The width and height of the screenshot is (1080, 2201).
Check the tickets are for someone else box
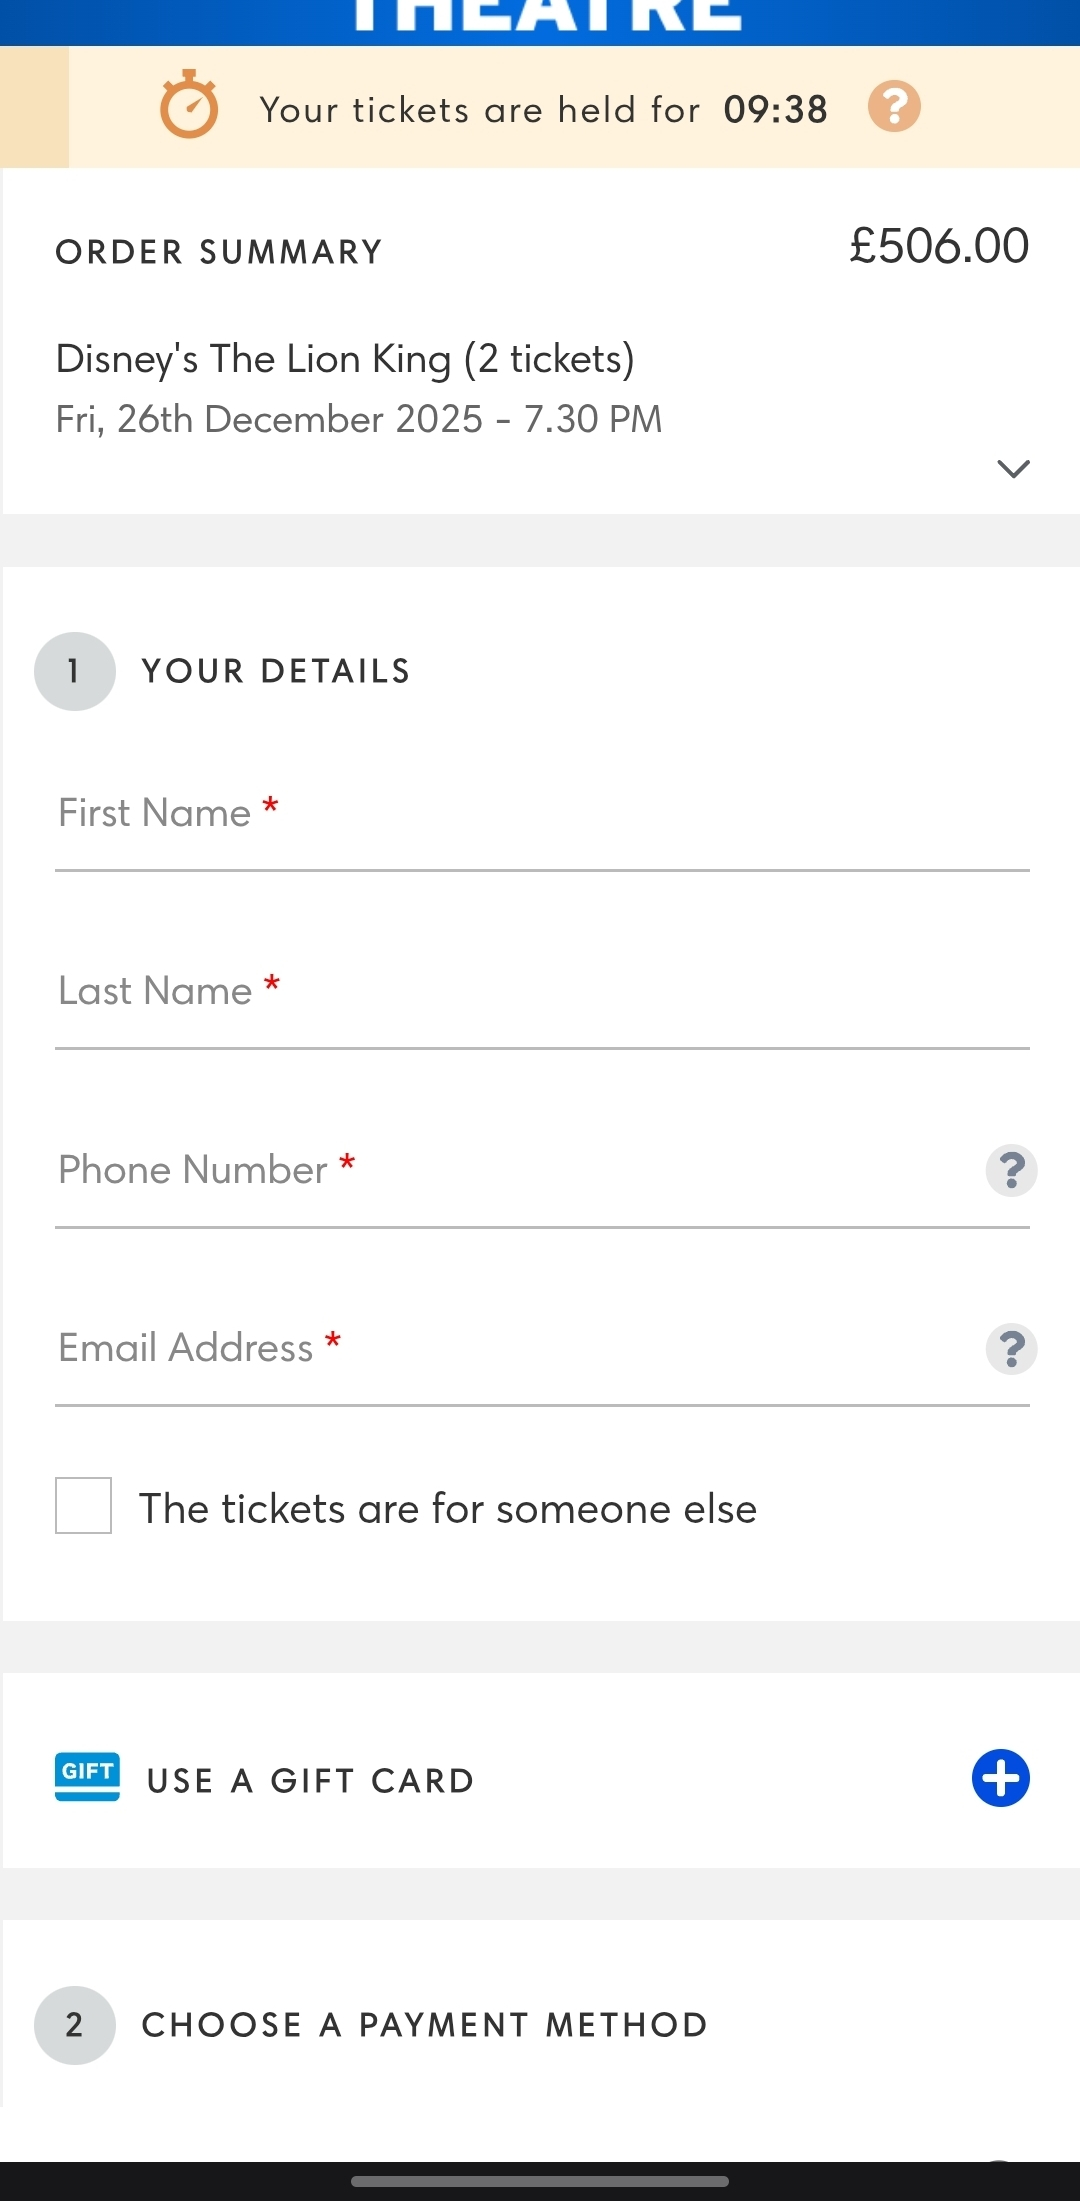coord(84,1506)
